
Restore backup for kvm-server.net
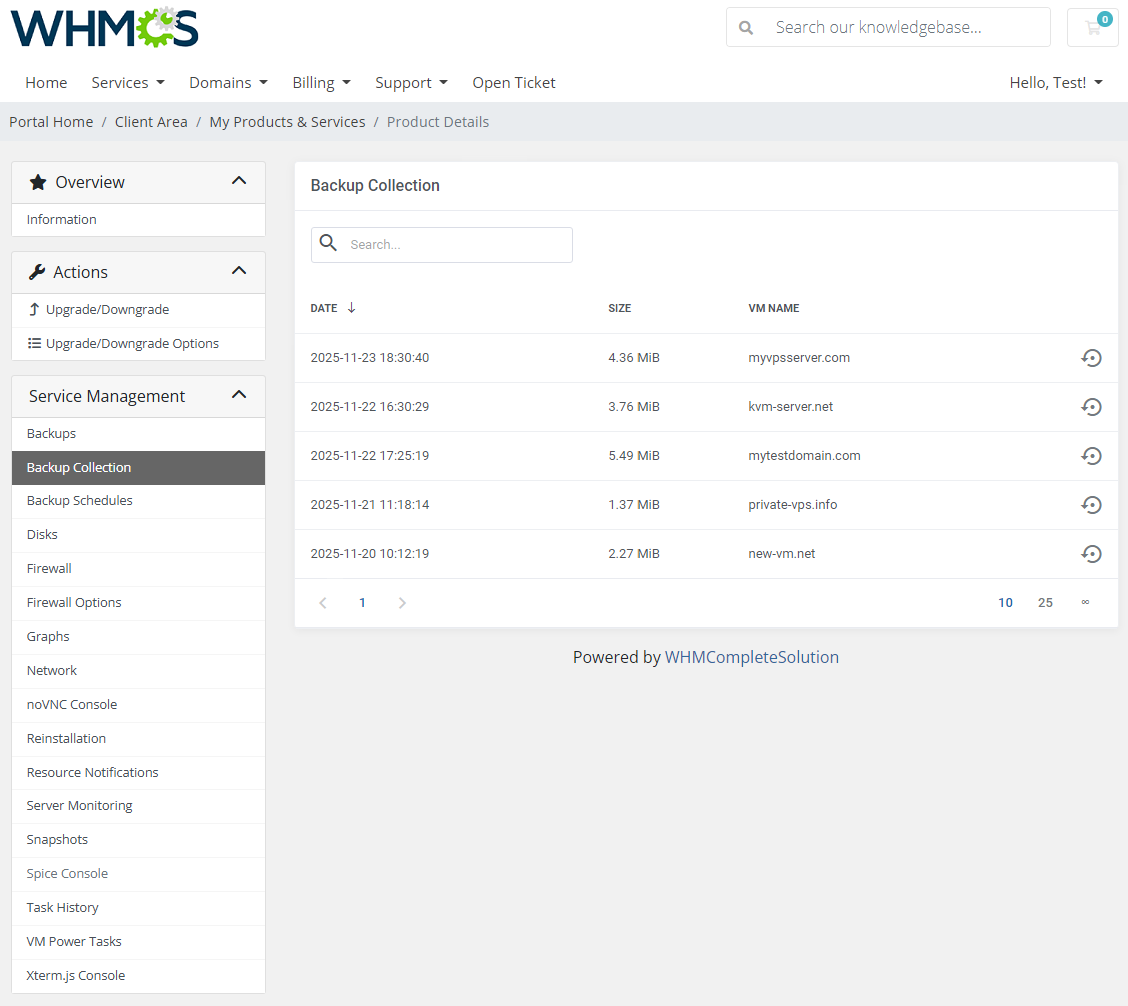[1091, 407]
